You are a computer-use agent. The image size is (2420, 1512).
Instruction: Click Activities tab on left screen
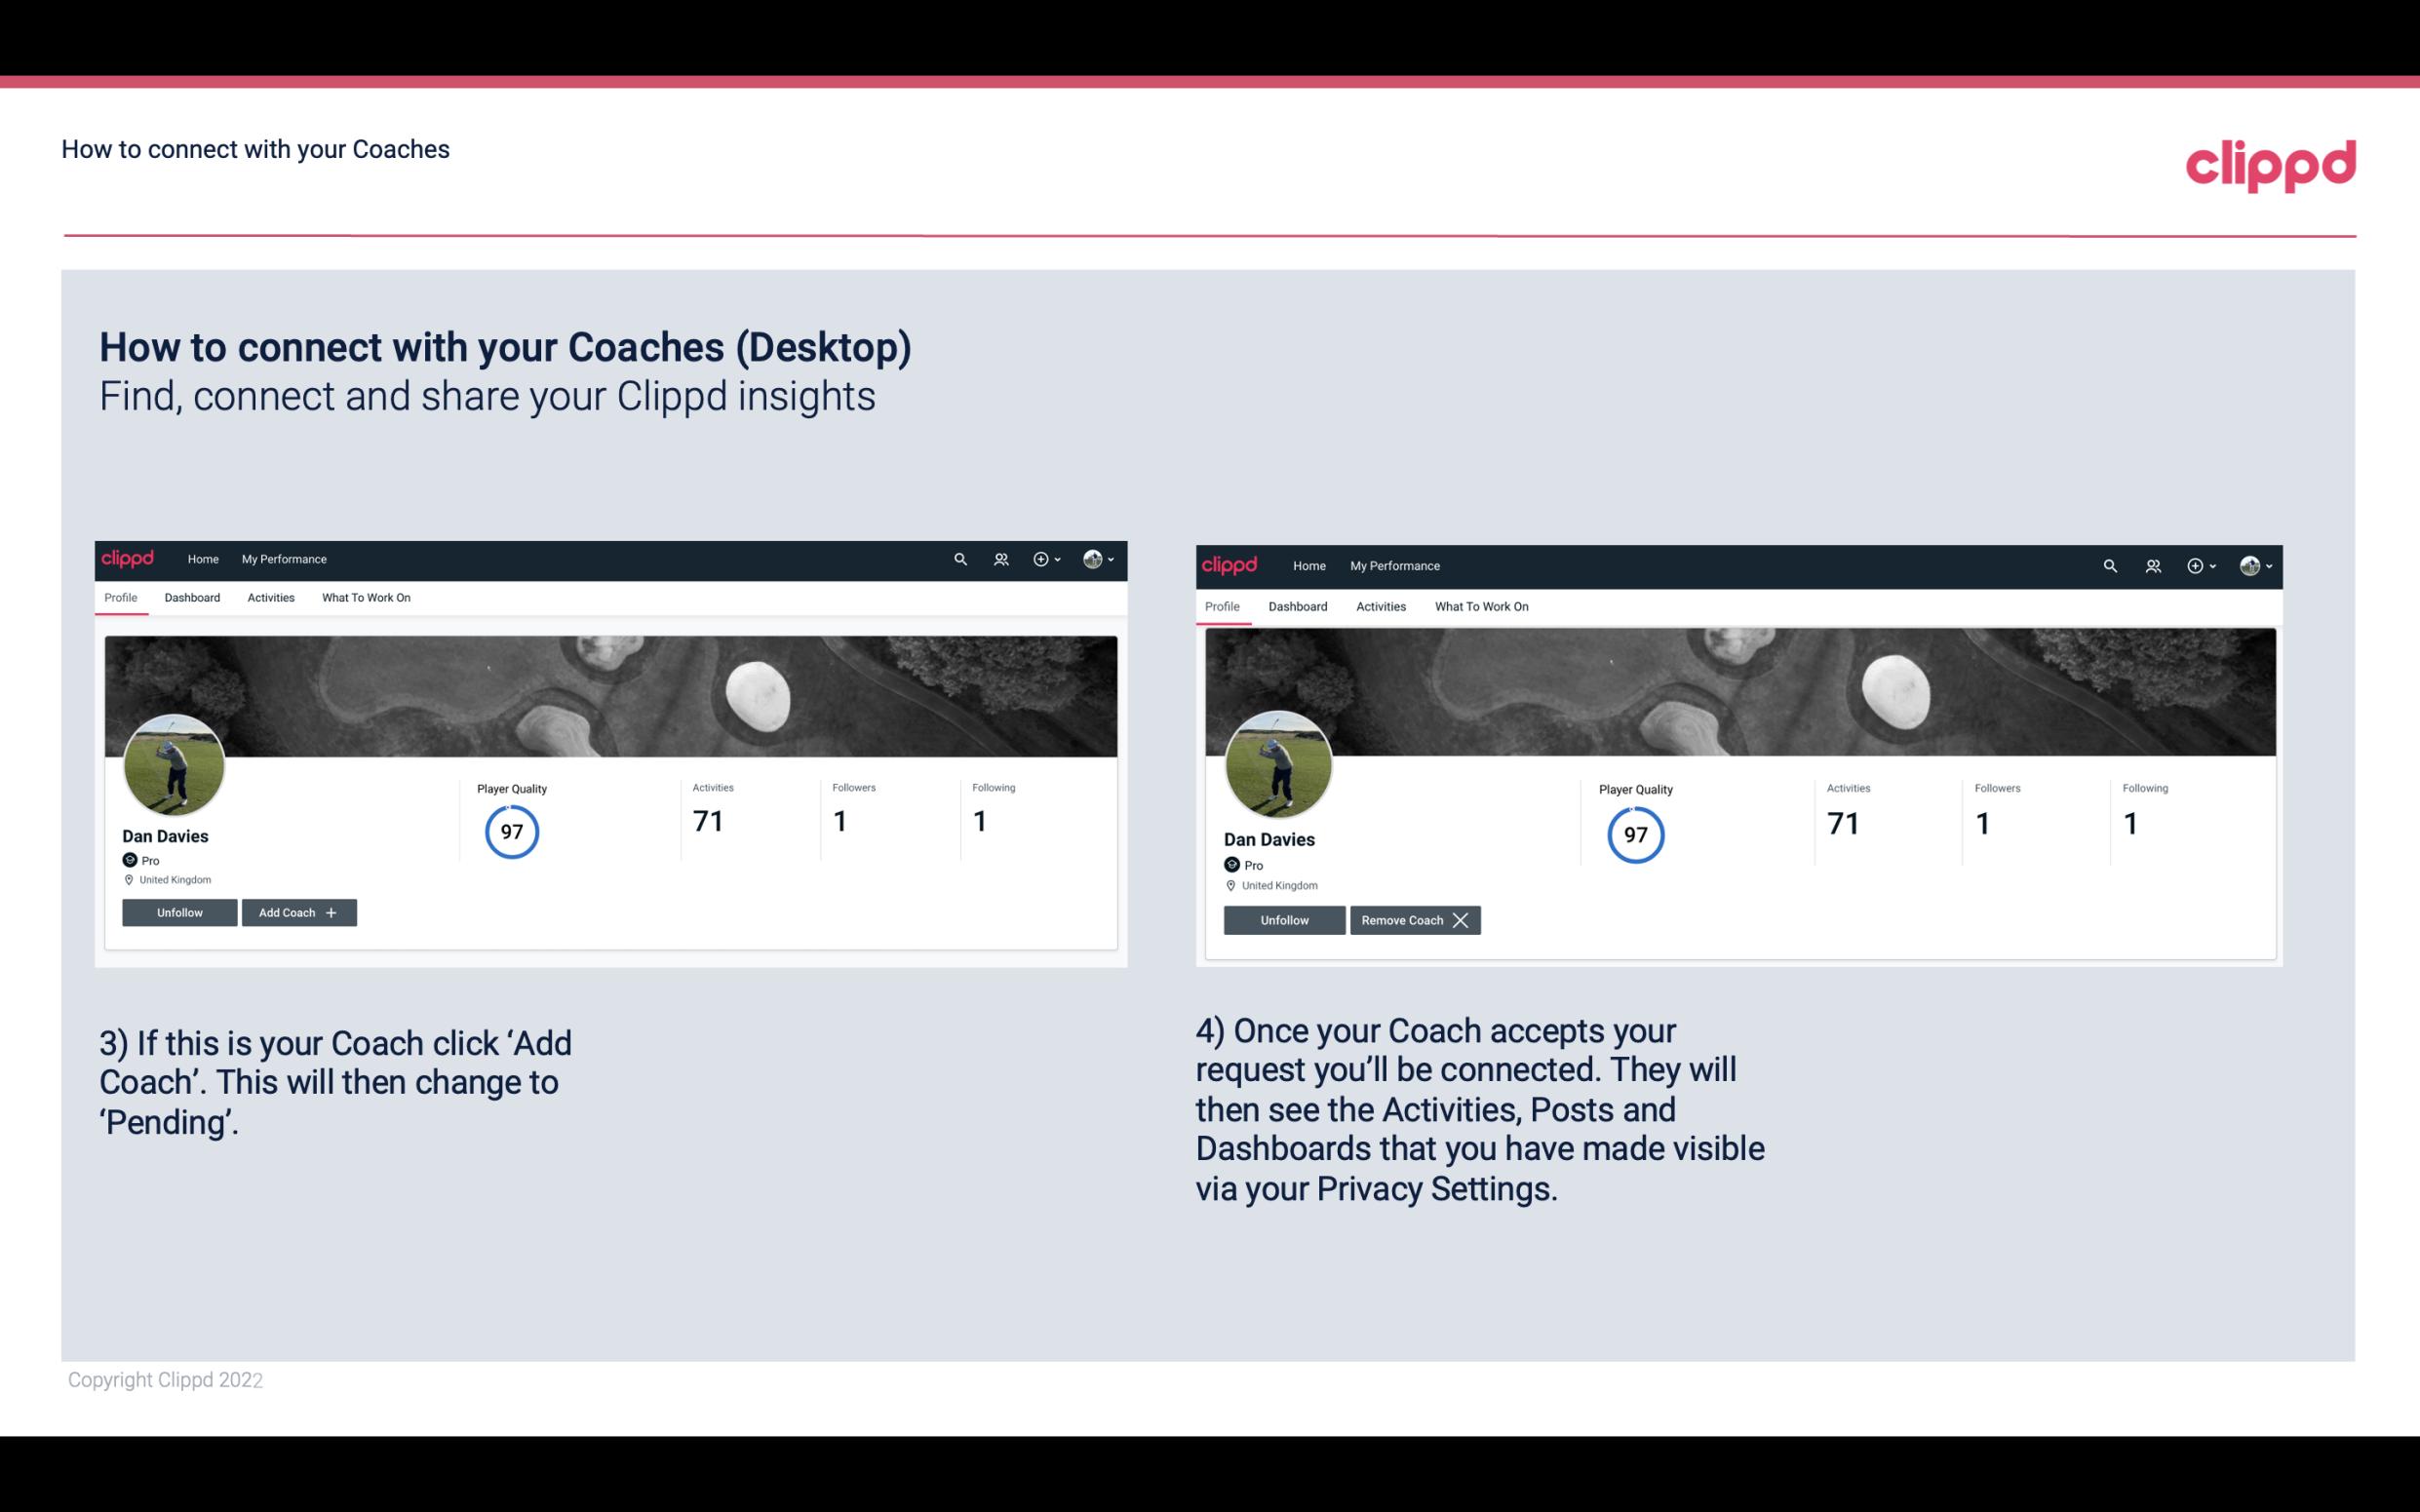[x=270, y=598]
